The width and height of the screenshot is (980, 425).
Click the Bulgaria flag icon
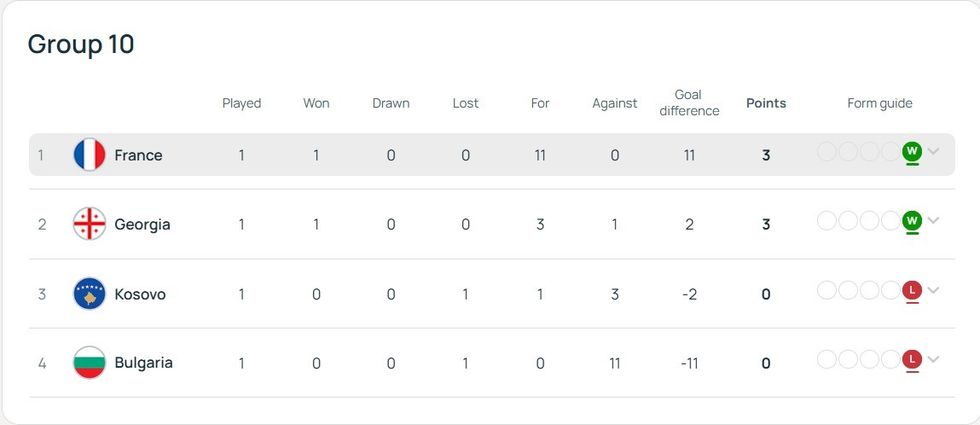(89, 363)
